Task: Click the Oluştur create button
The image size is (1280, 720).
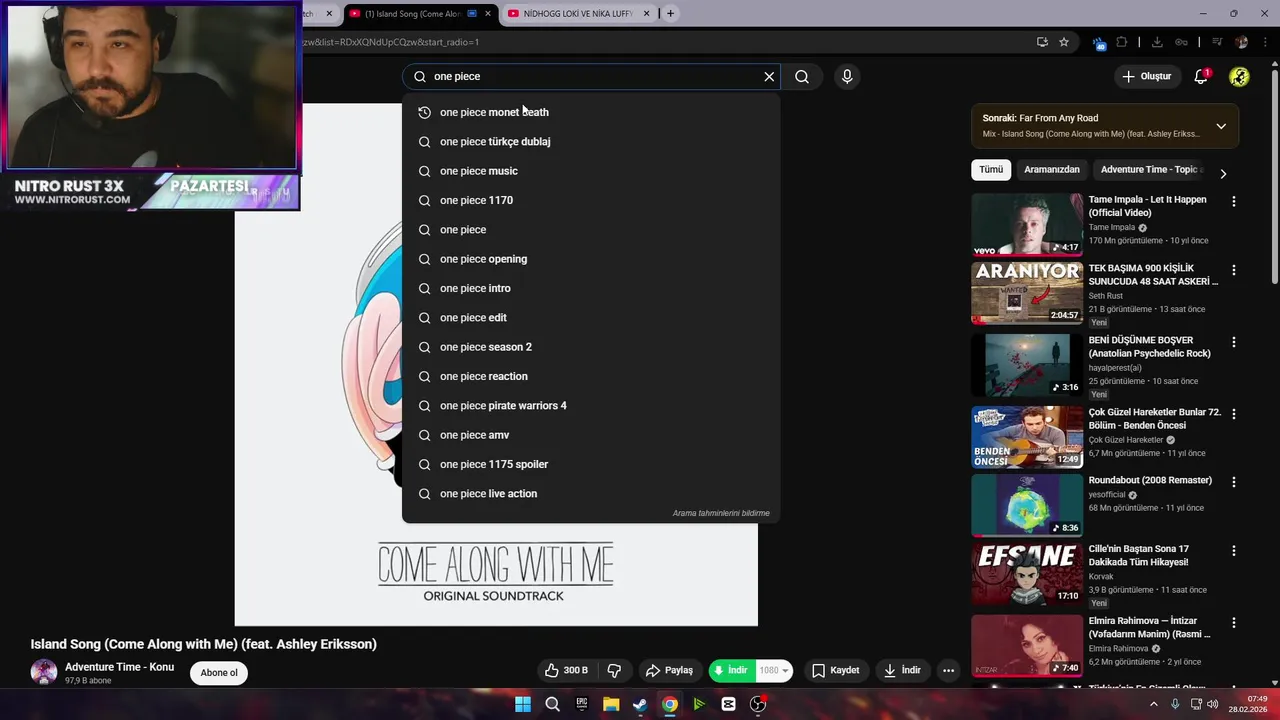Action: click(x=1146, y=77)
